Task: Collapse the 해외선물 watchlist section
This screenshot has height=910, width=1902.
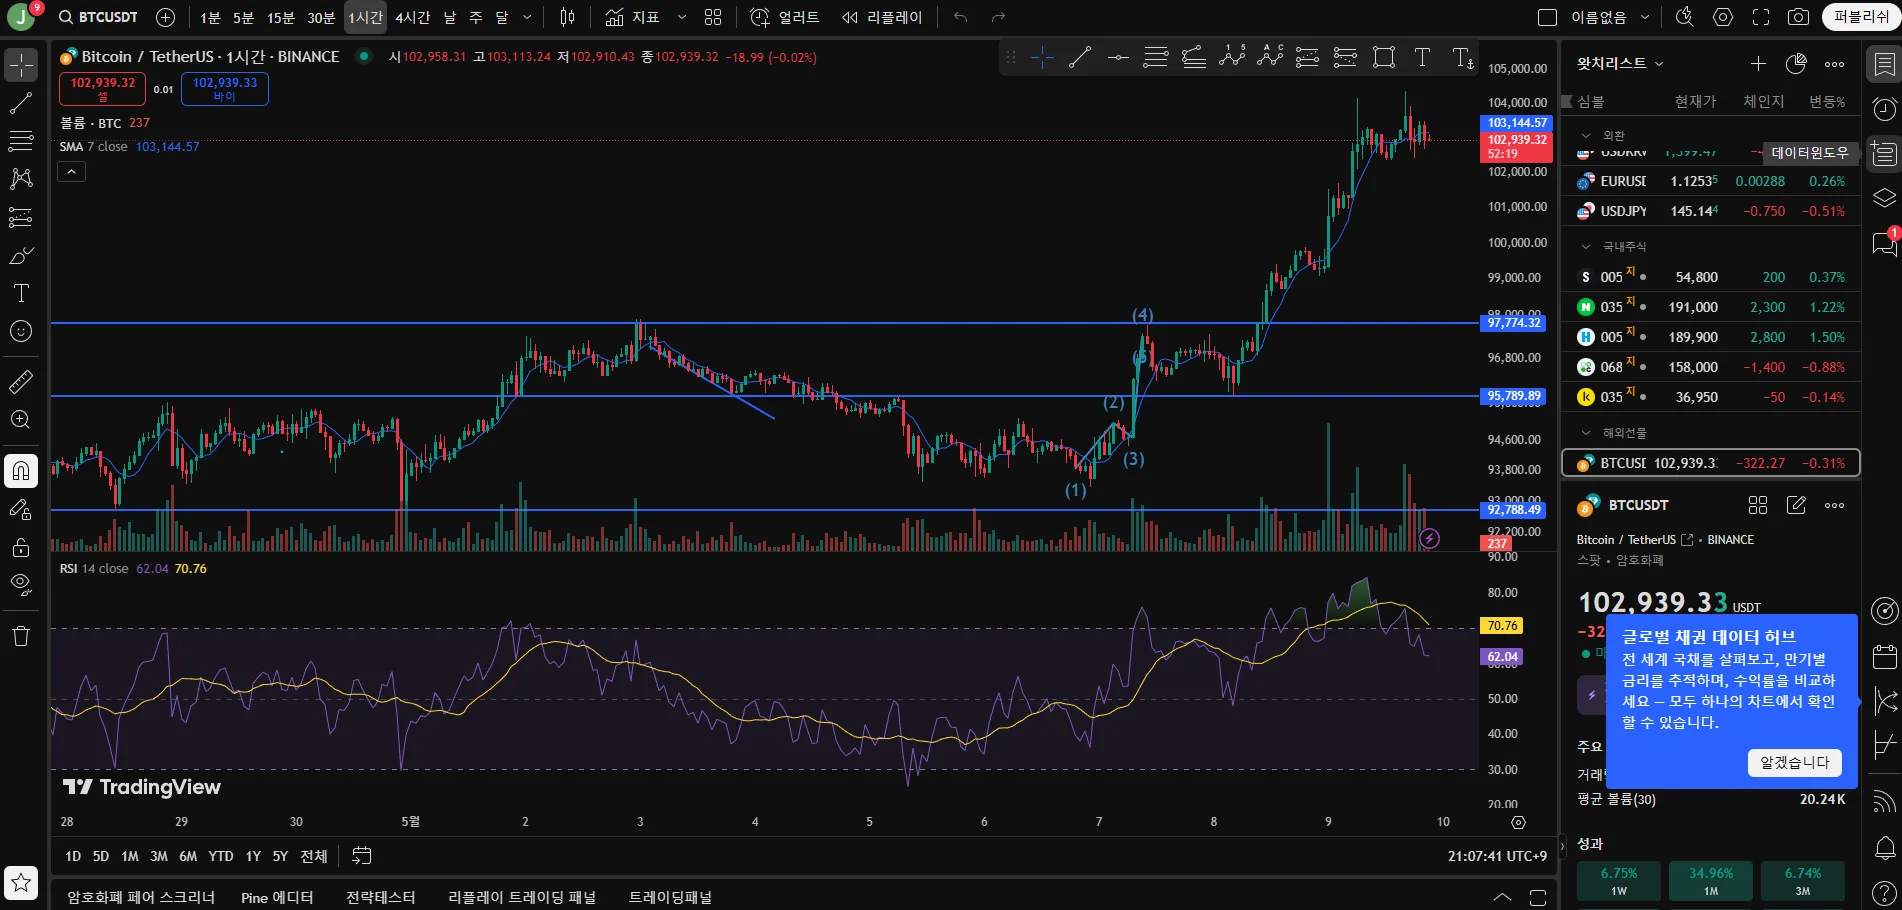Action: [1585, 433]
